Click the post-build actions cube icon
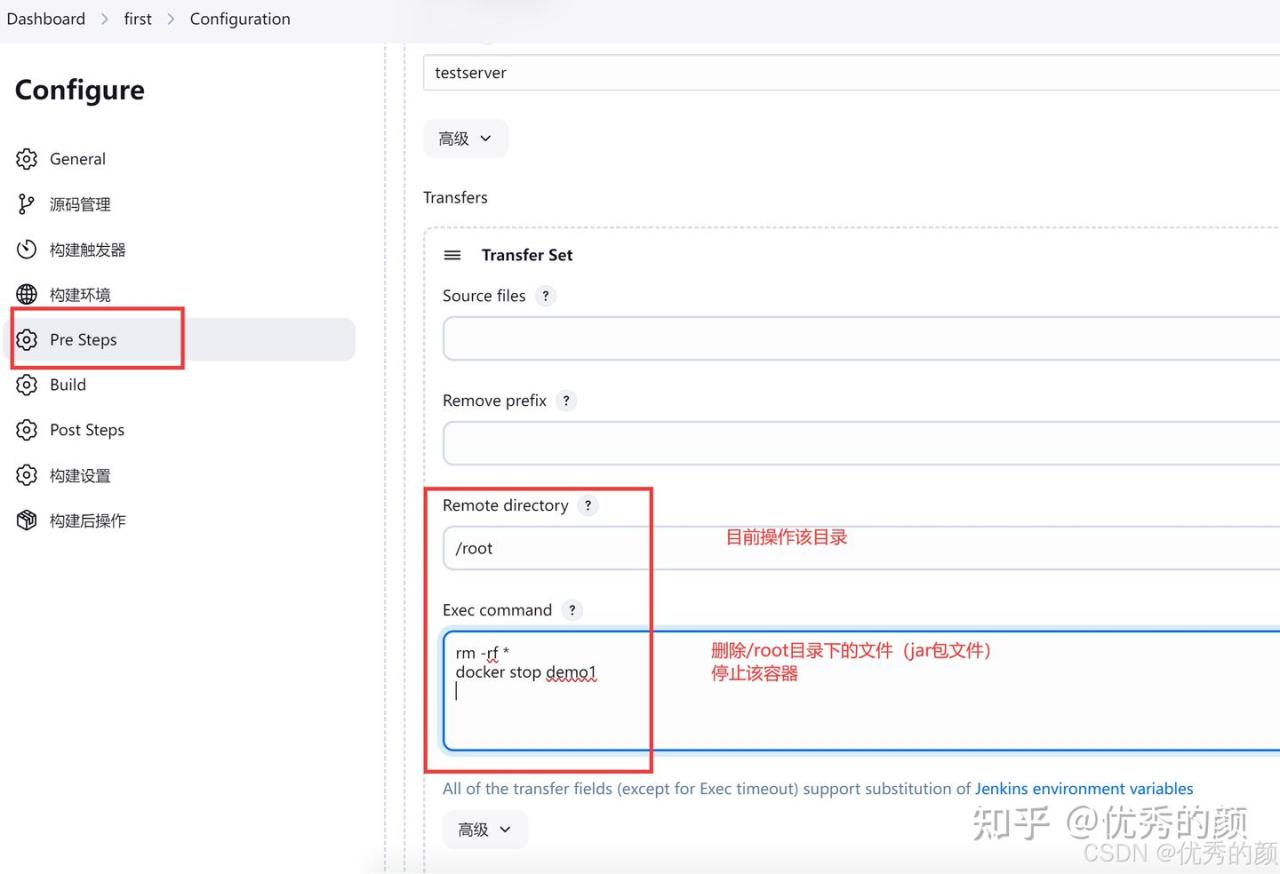This screenshot has width=1280, height=874. point(27,520)
